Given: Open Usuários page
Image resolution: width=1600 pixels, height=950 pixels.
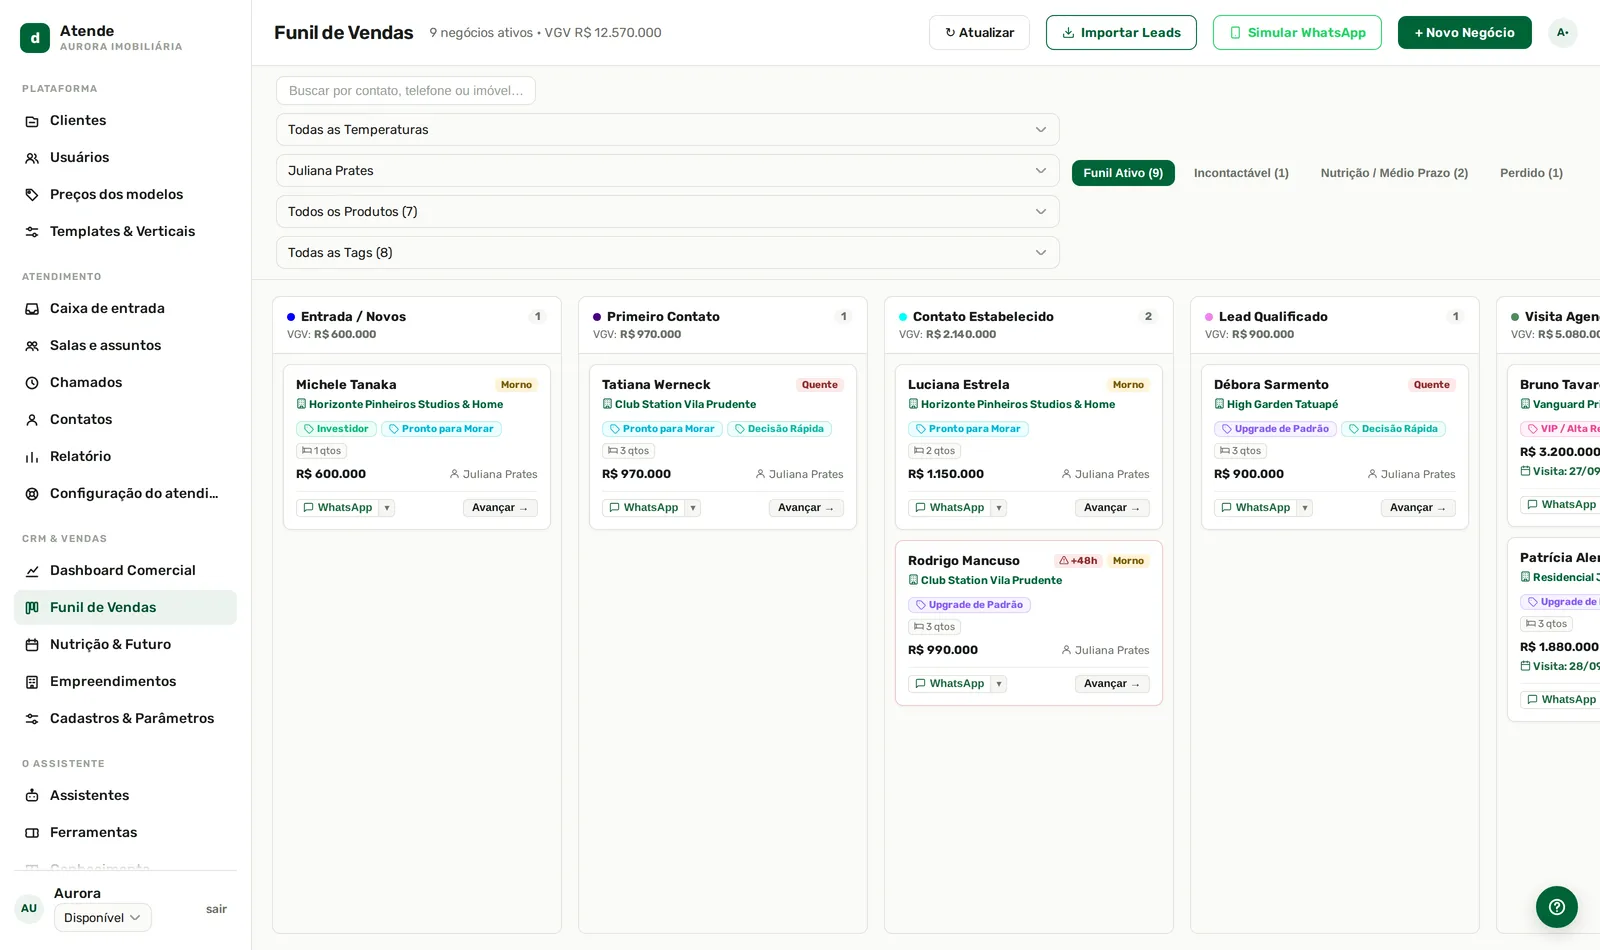Looking at the screenshot, I should tap(125, 157).
